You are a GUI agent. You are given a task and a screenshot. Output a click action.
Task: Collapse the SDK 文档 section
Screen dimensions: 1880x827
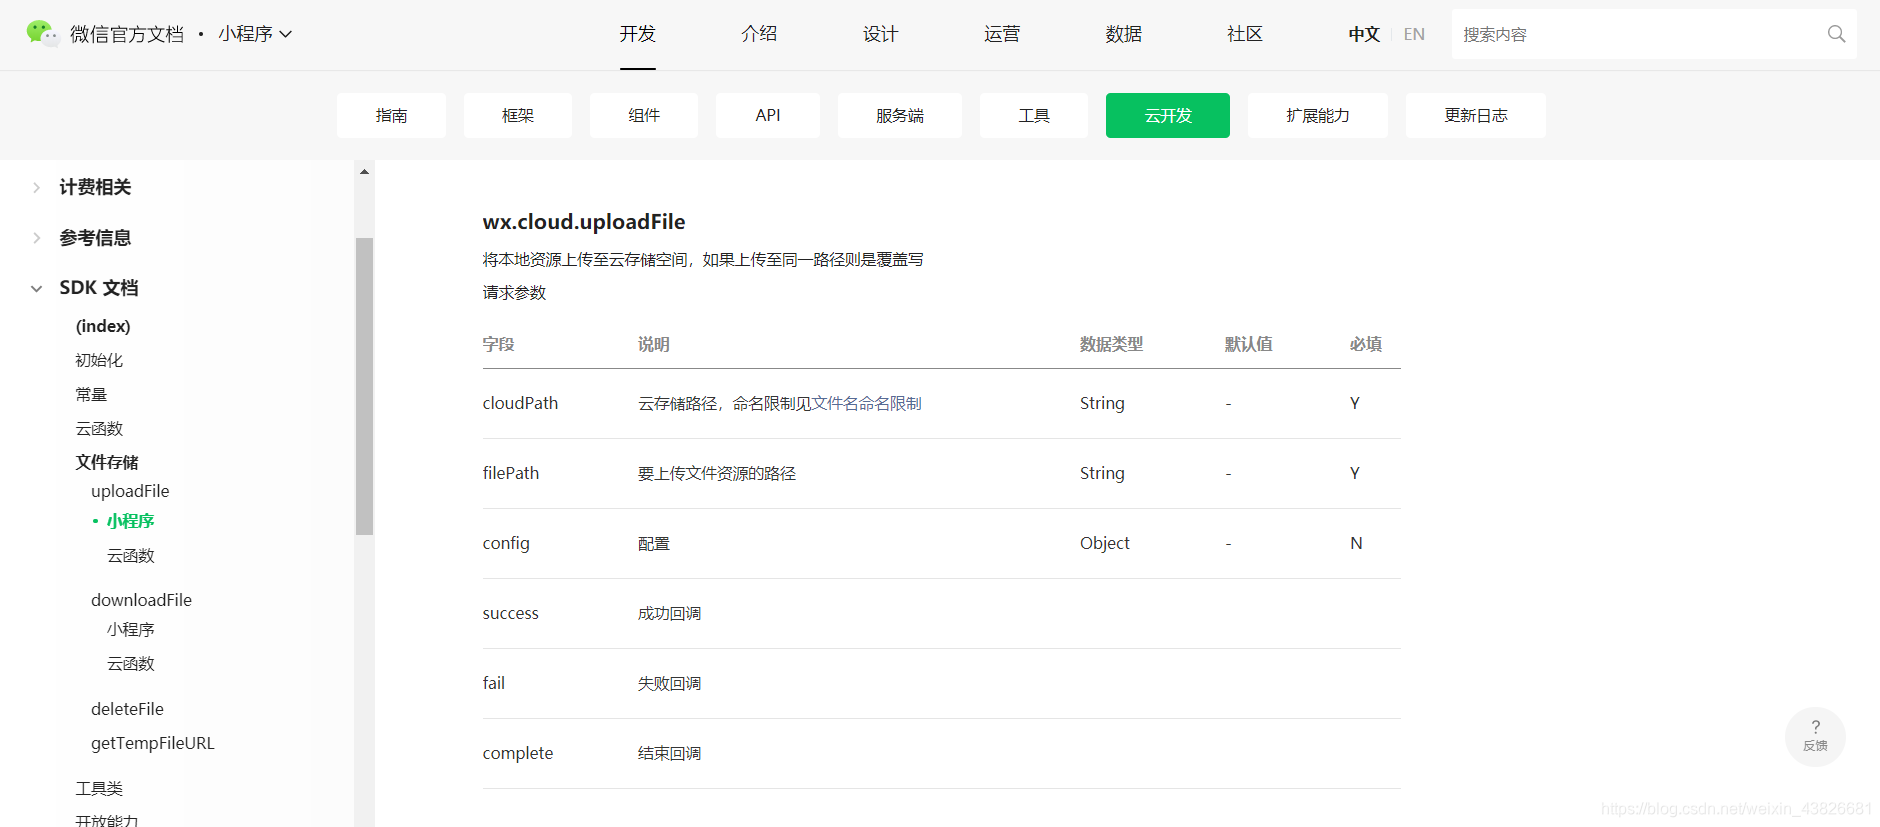pos(98,288)
